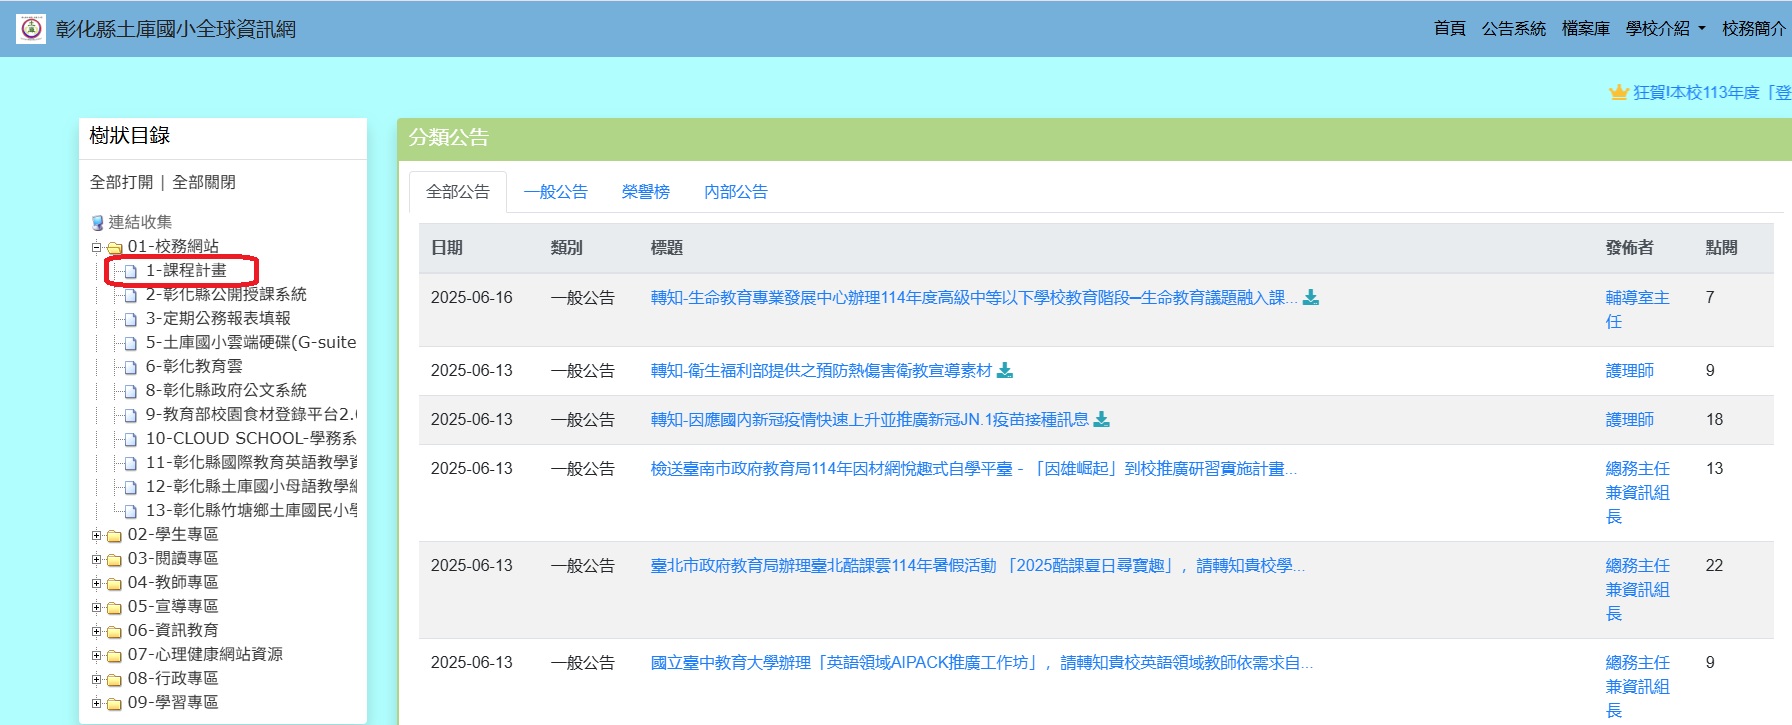Click the crown icon in the marquee

1618,93
